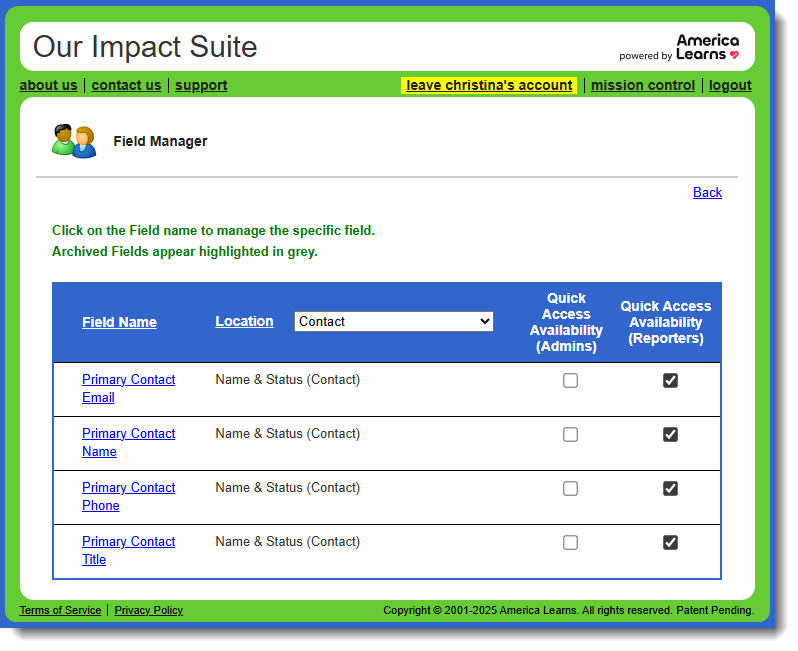The image size is (798, 651).
Task: Toggle Reporters checkbox for Primary Contact Email
Action: [670, 380]
